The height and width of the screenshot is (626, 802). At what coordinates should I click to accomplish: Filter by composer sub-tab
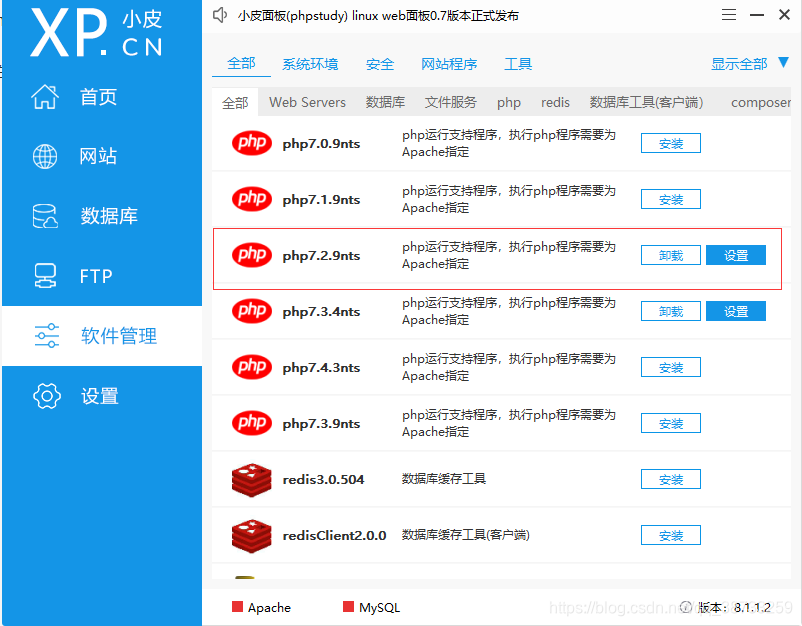[761, 103]
